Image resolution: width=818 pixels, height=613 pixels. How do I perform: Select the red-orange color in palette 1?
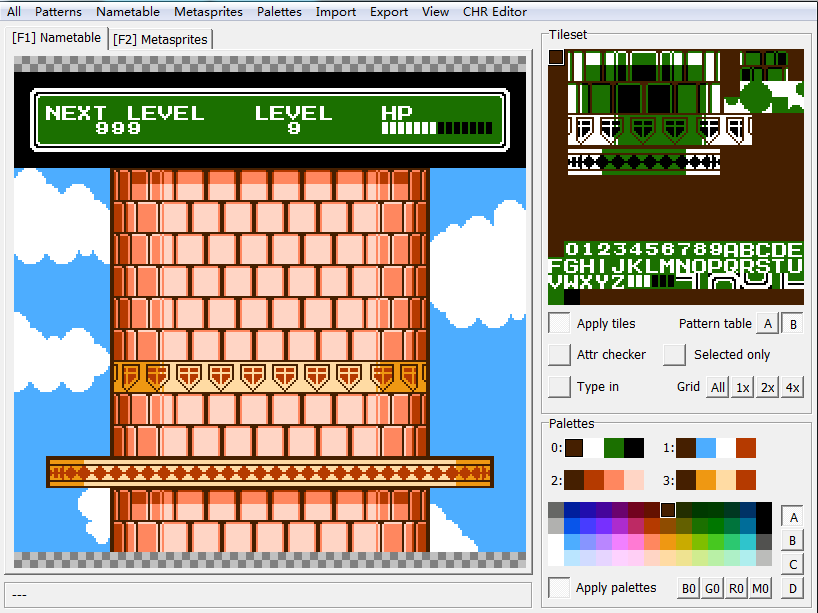point(746,448)
